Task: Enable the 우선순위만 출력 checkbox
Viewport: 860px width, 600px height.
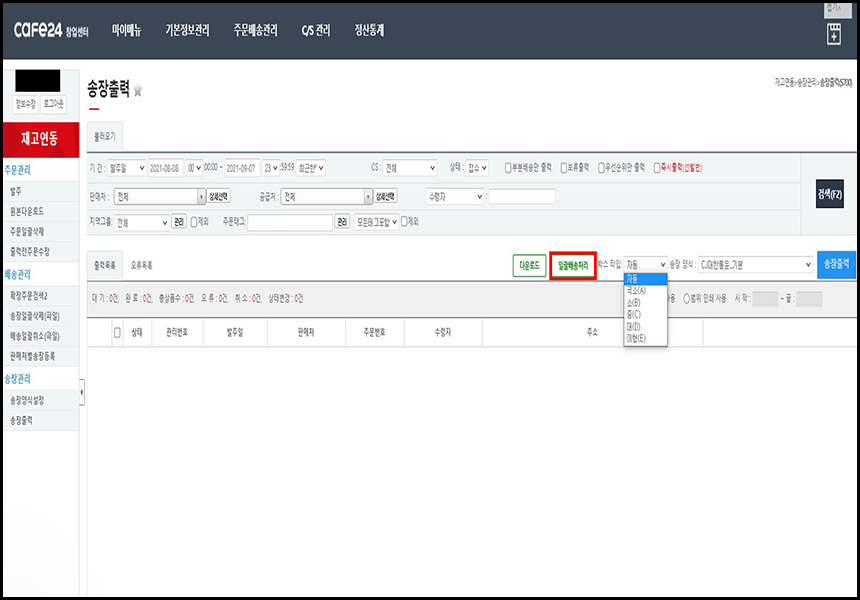Action: click(x=601, y=168)
